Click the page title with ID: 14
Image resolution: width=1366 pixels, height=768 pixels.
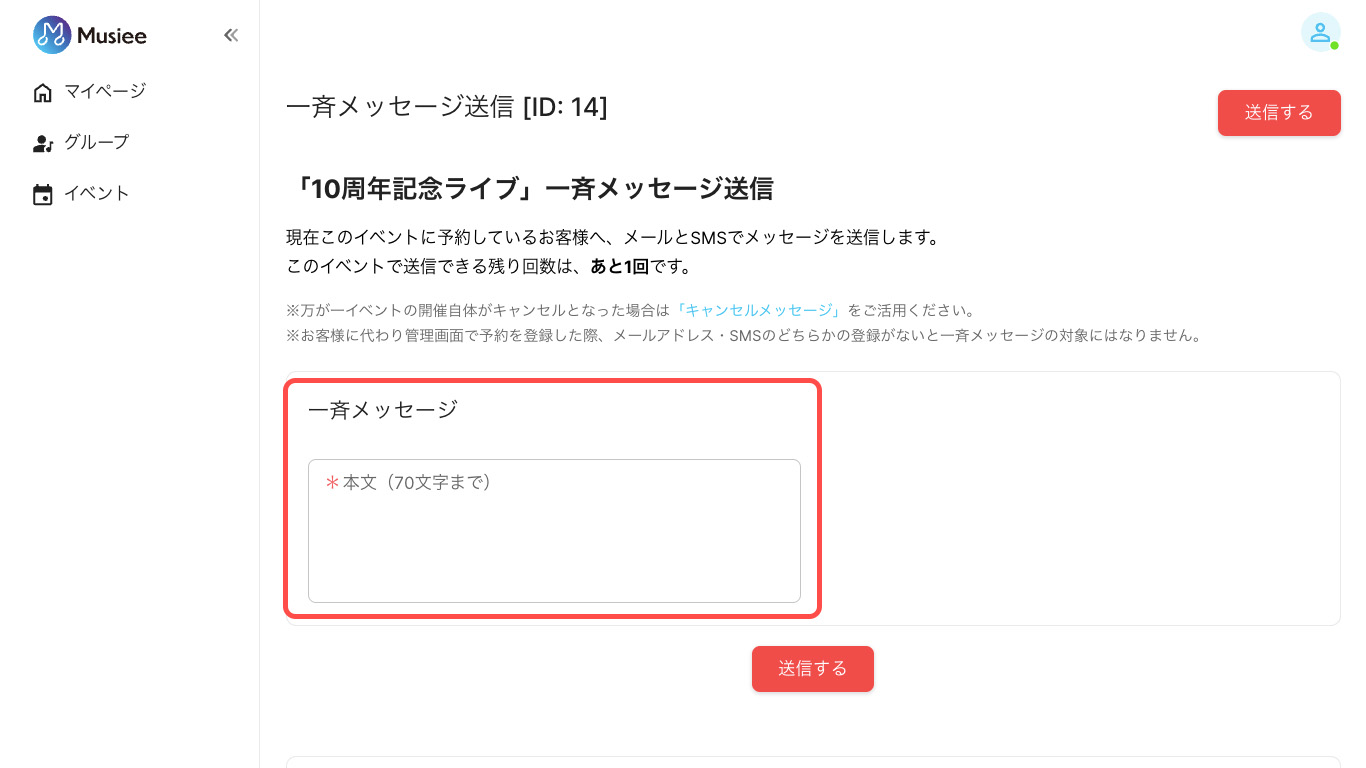[447, 107]
